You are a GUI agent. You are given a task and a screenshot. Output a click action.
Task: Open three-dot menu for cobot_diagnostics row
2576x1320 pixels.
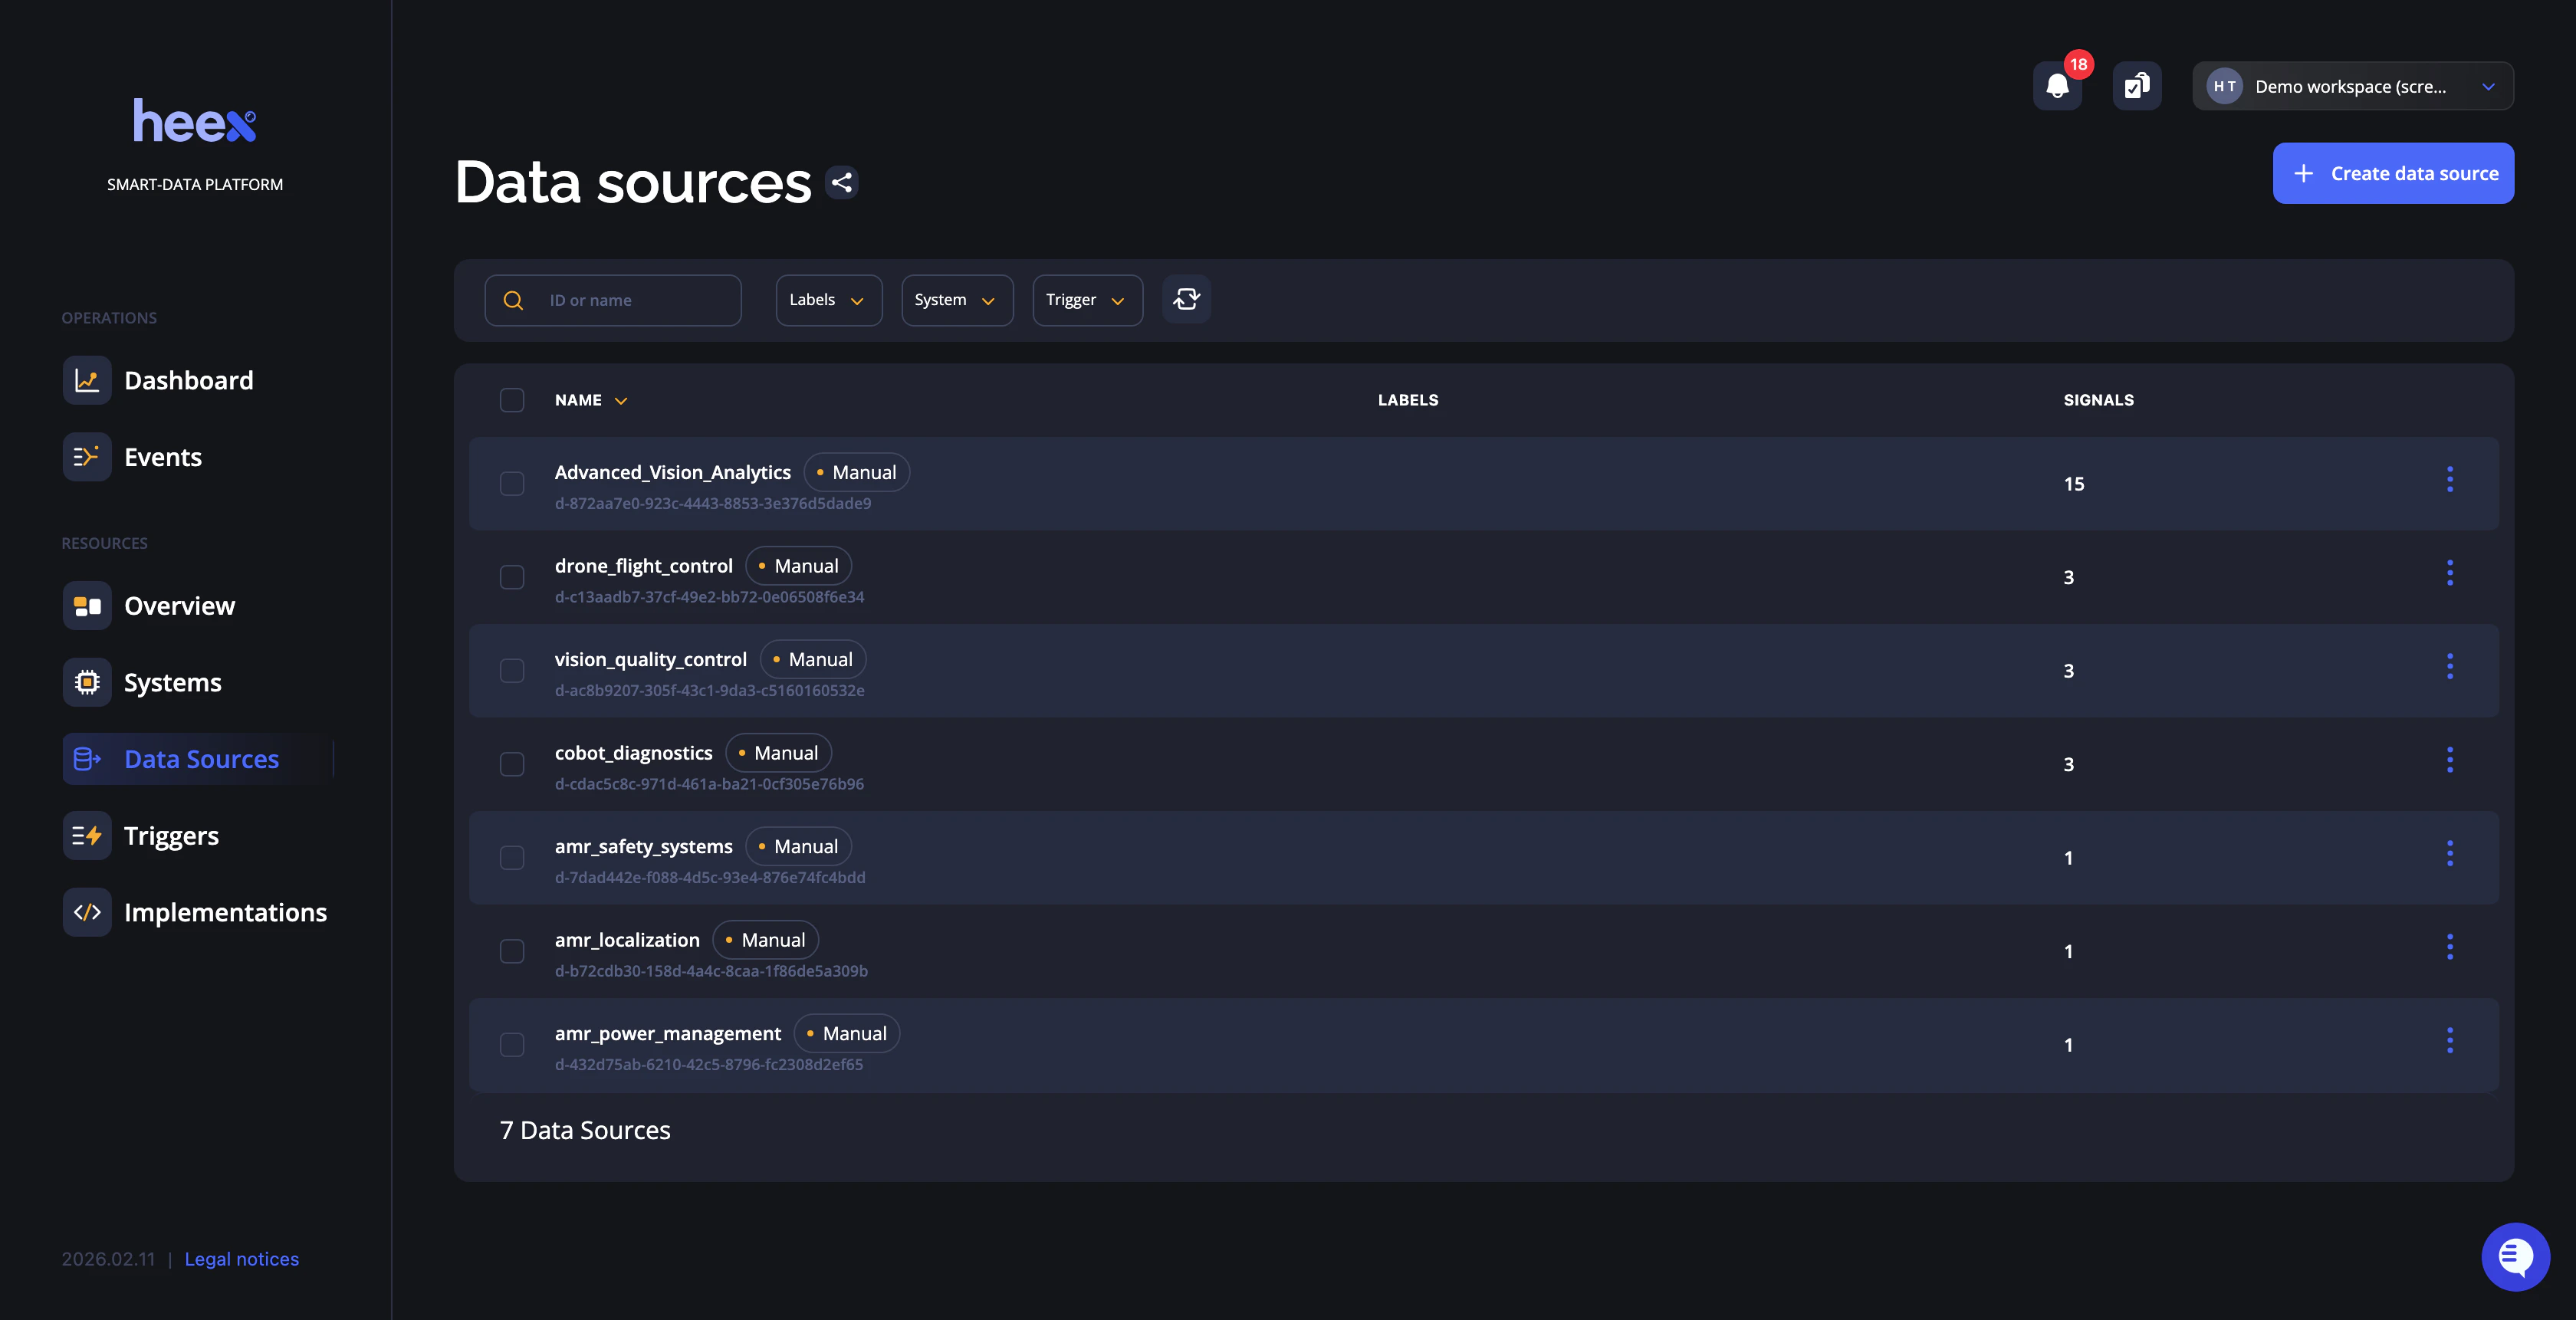click(x=2449, y=761)
